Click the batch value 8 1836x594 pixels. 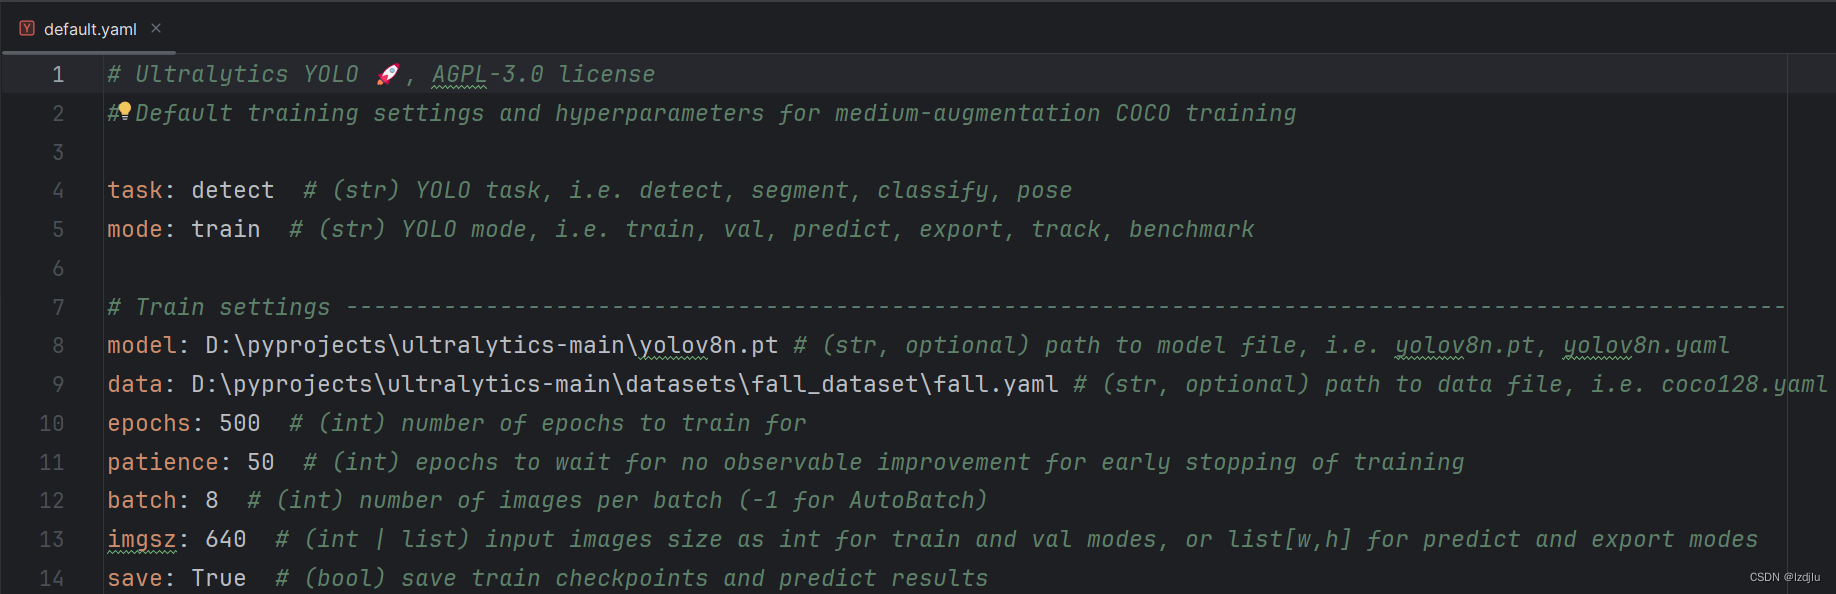(211, 500)
